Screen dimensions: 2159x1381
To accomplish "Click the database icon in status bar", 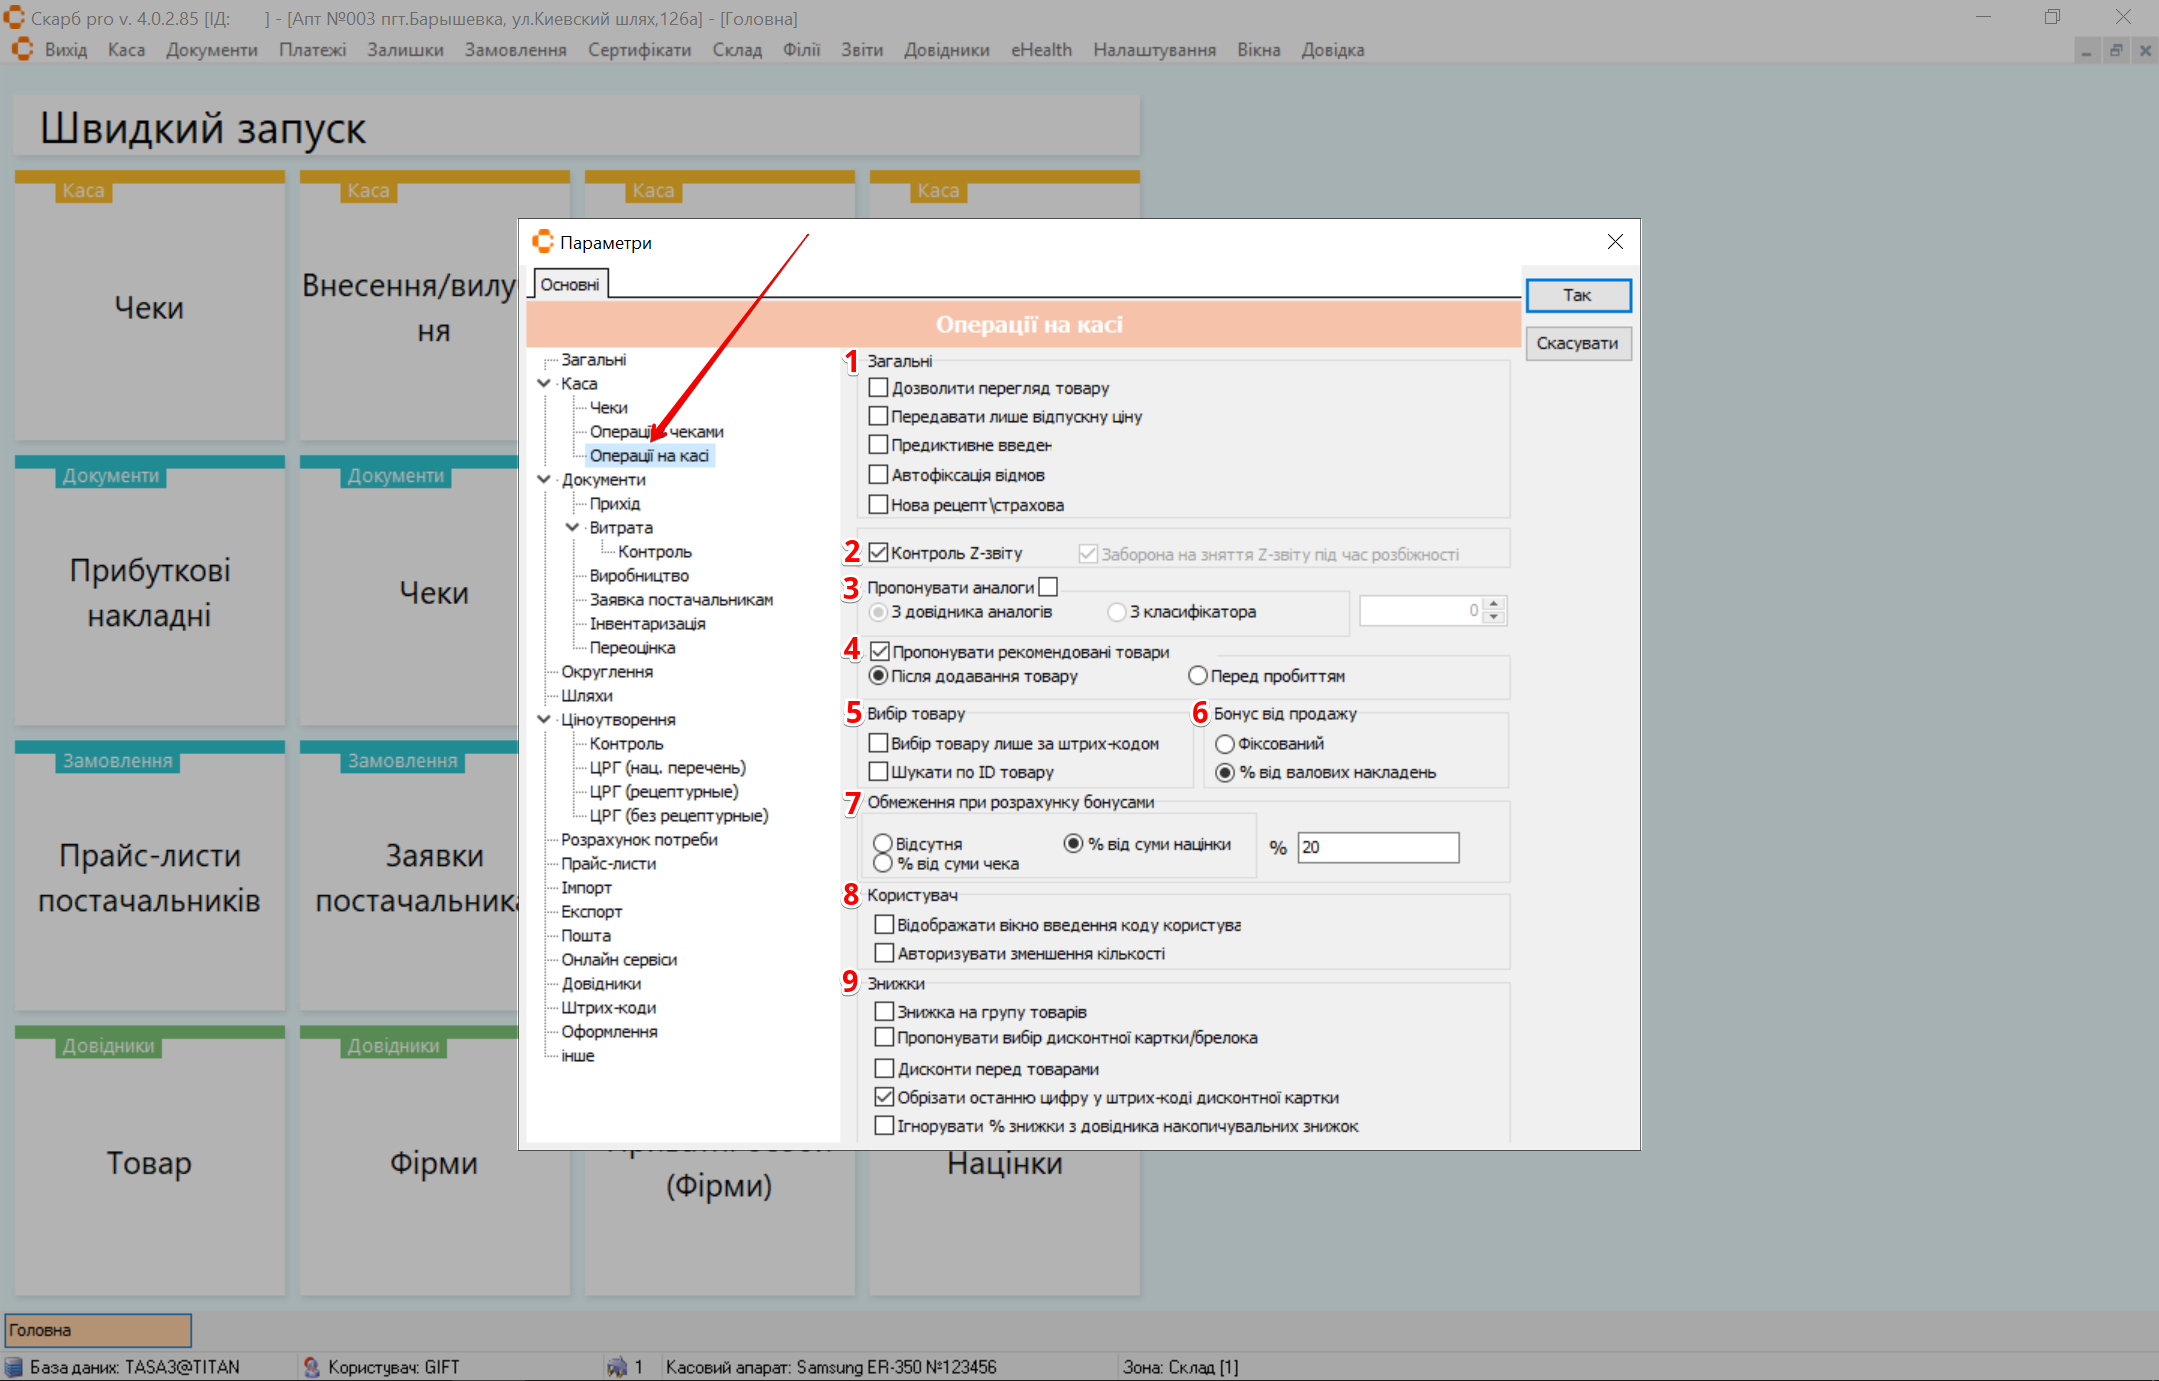I will click(14, 1367).
